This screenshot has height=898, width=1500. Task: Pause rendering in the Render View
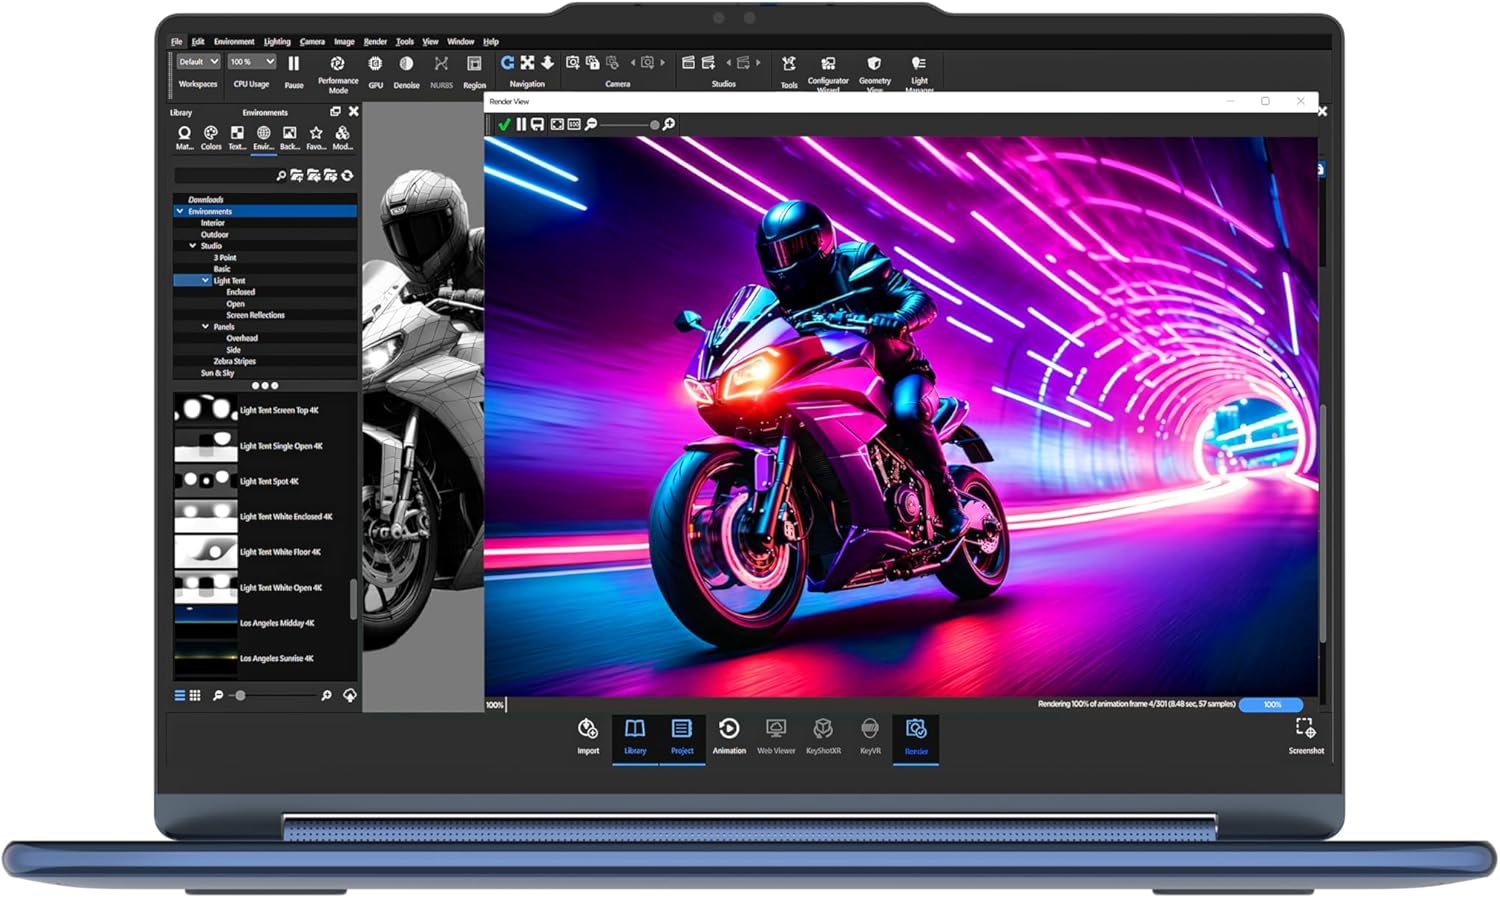[x=521, y=124]
